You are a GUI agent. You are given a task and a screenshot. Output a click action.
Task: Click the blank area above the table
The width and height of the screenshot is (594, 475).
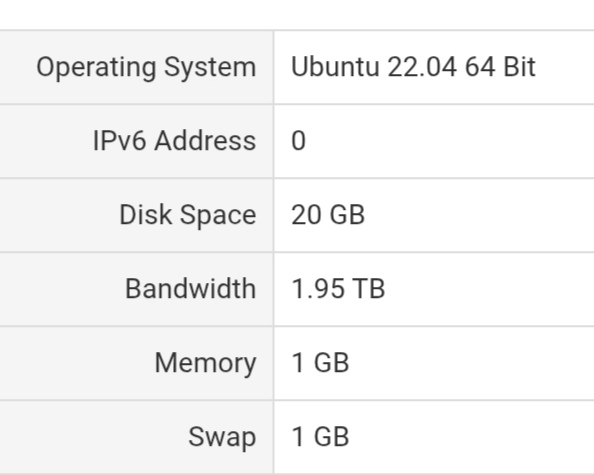[297, 14]
